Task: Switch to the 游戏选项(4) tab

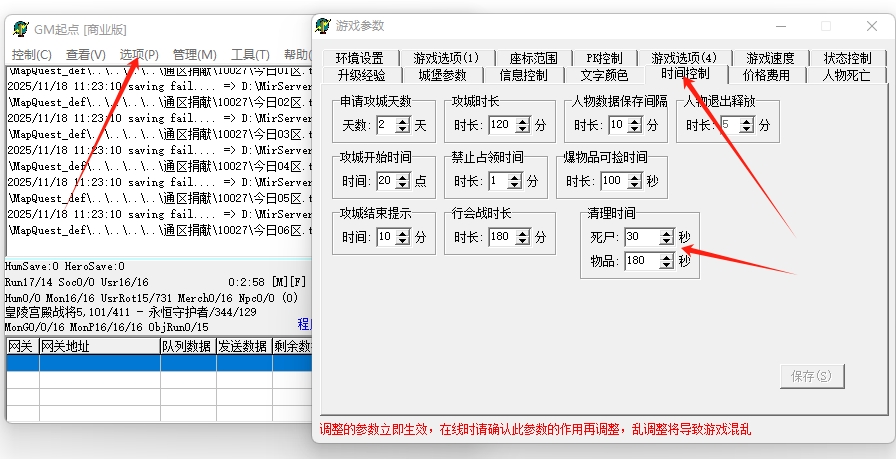Action: tap(684, 58)
